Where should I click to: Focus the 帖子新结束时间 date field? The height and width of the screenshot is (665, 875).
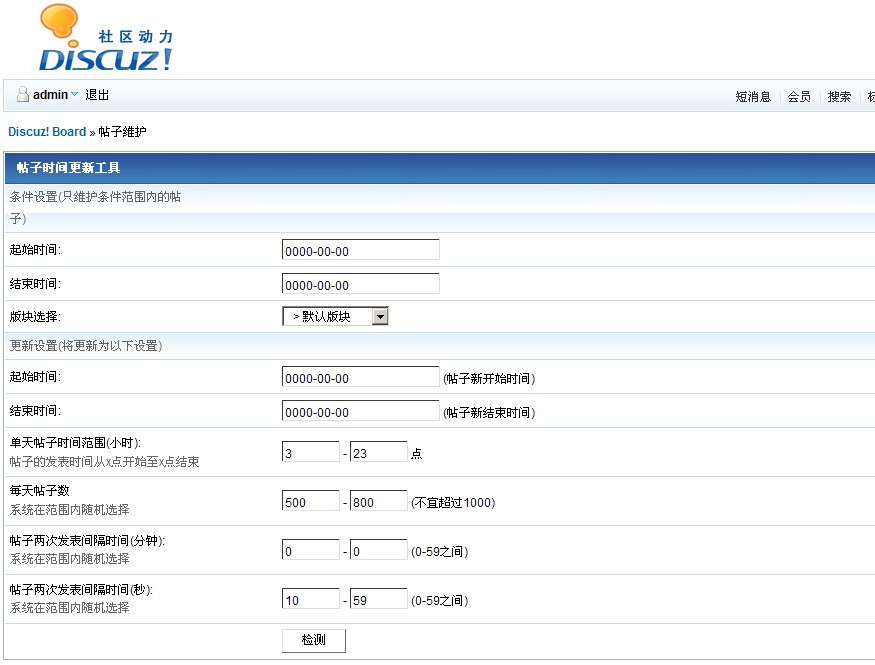click(x=360, y=411)
